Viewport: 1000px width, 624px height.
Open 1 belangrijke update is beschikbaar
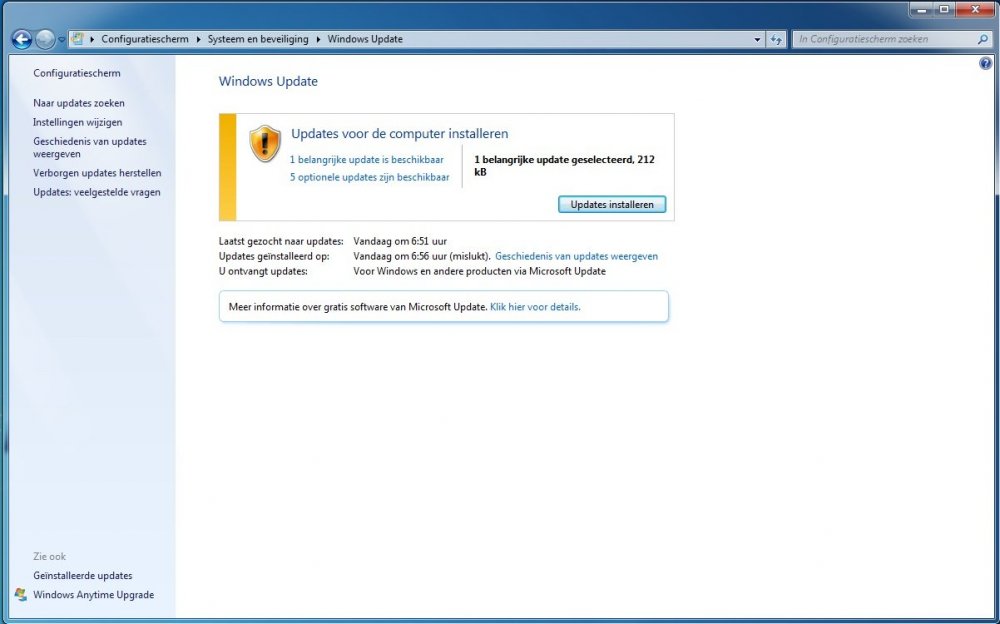click(367, 160)
